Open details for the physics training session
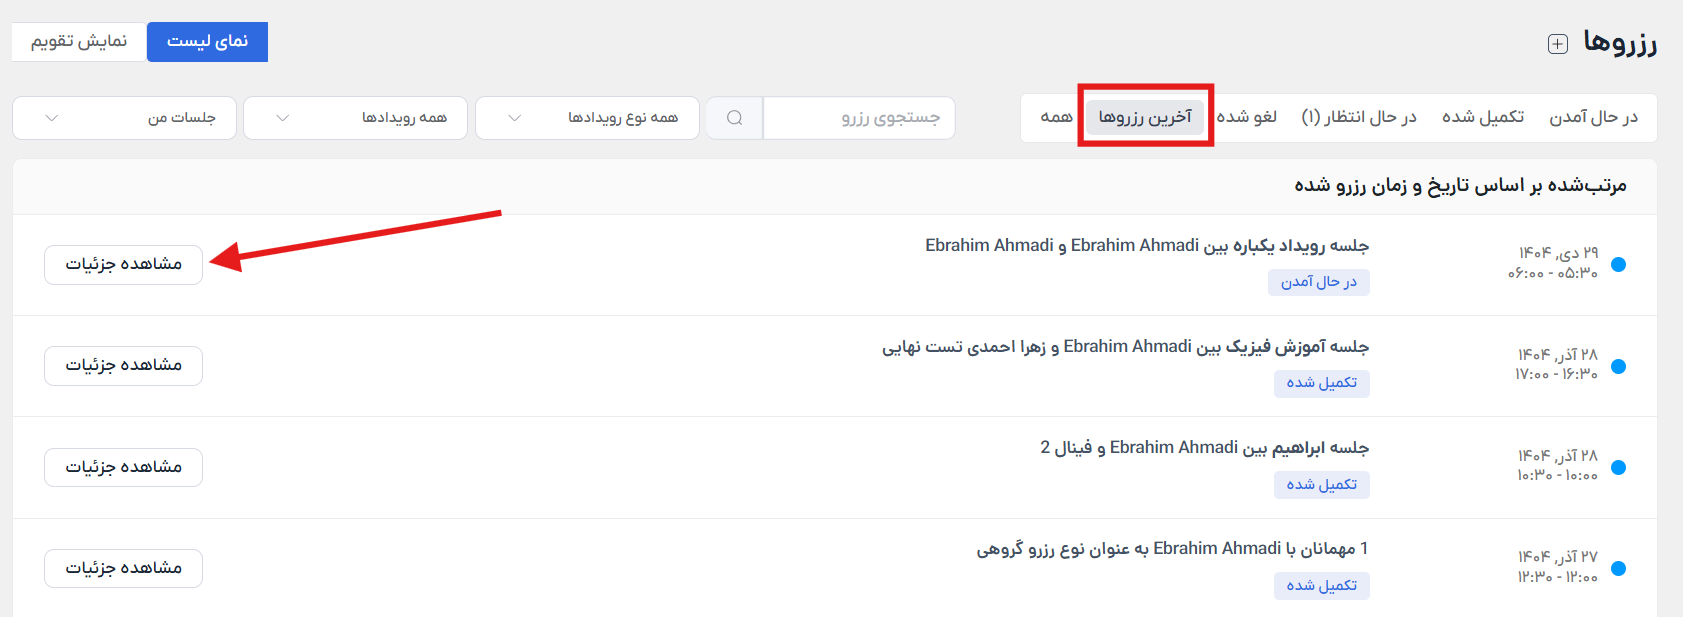Viewport: 1683px width, 617px height. (x=123, y=366)
